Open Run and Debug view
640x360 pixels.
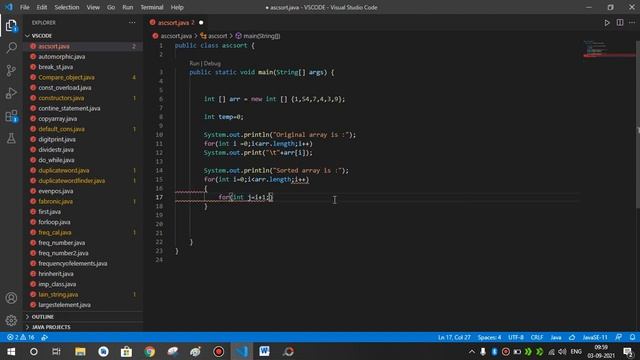(x=11, y=93)
